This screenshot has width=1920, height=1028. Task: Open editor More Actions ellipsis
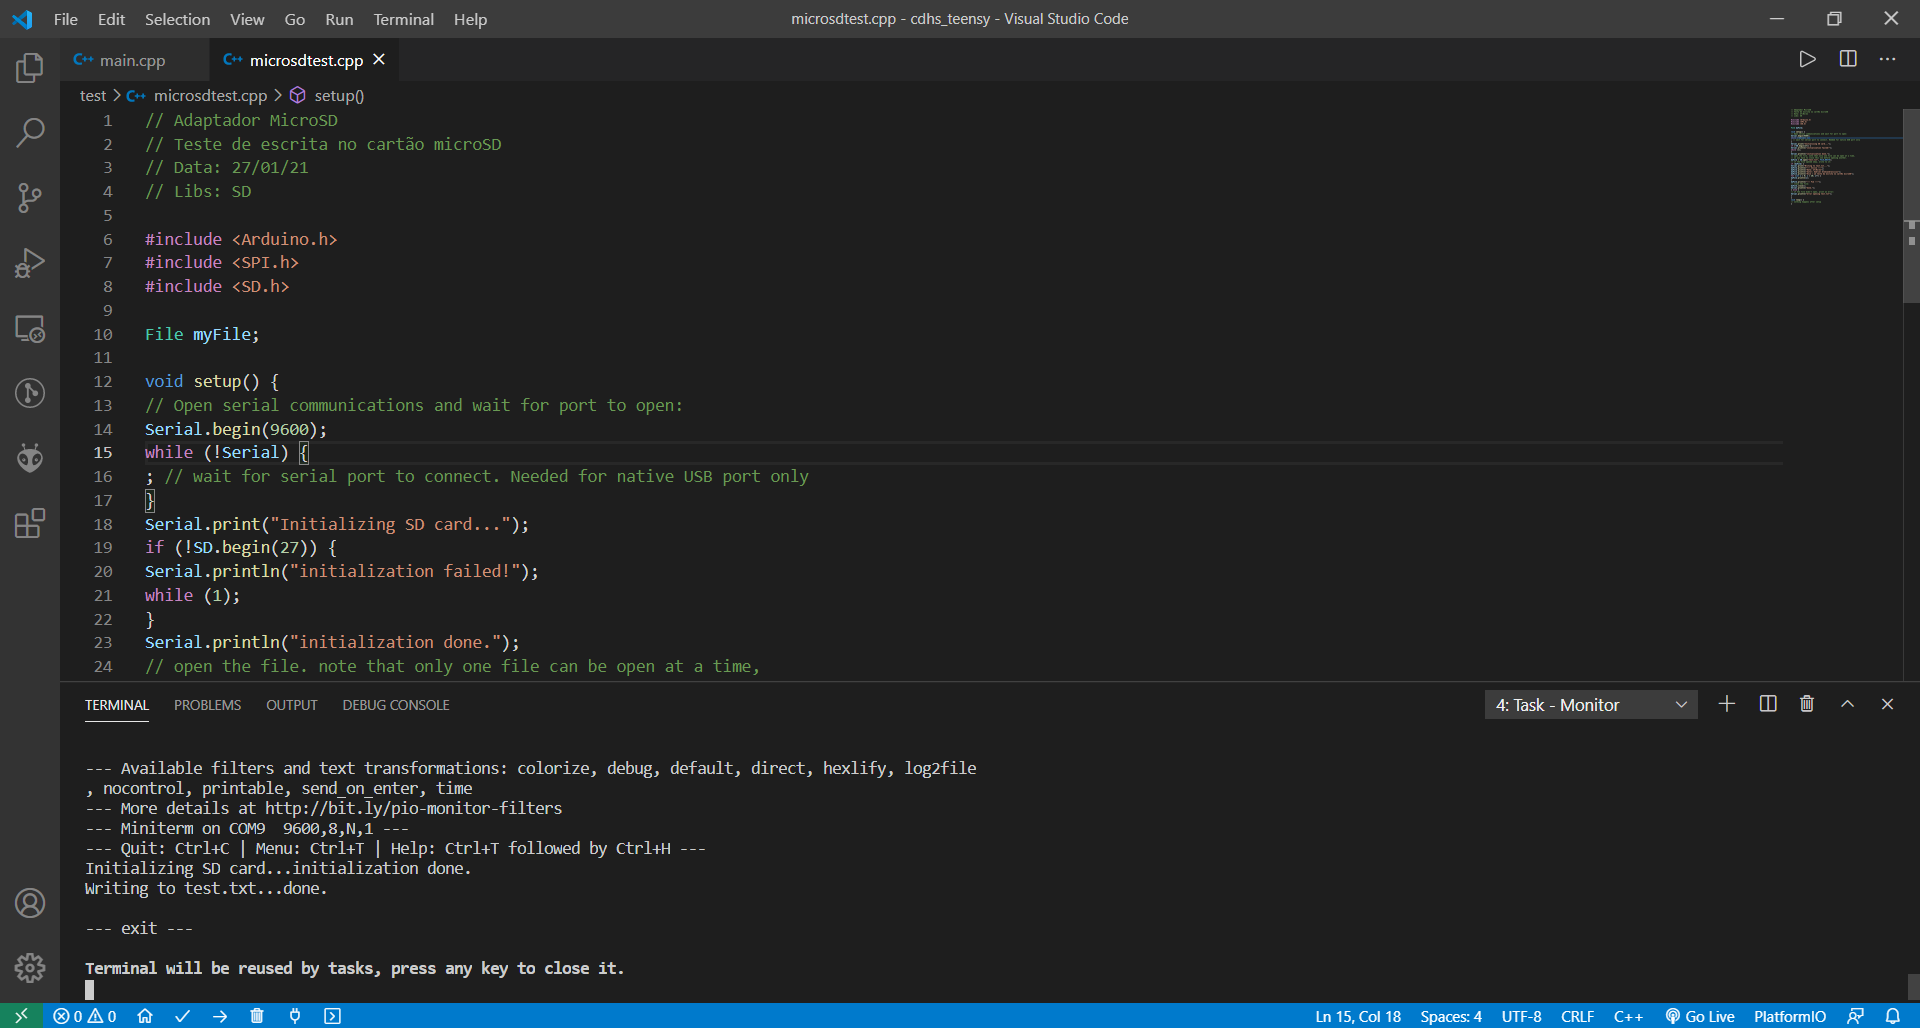1887,59
